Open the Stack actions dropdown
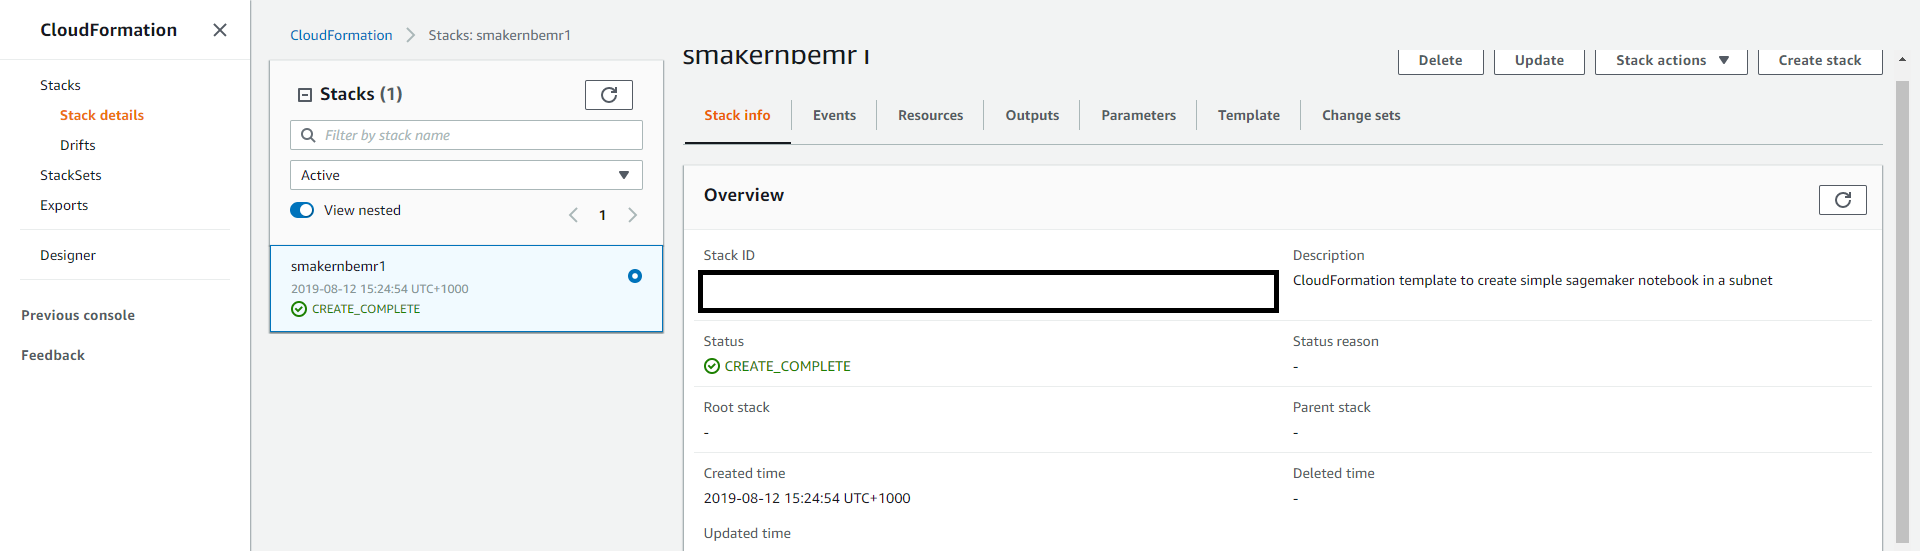 pyautogui.click(x=1671, y=60)
